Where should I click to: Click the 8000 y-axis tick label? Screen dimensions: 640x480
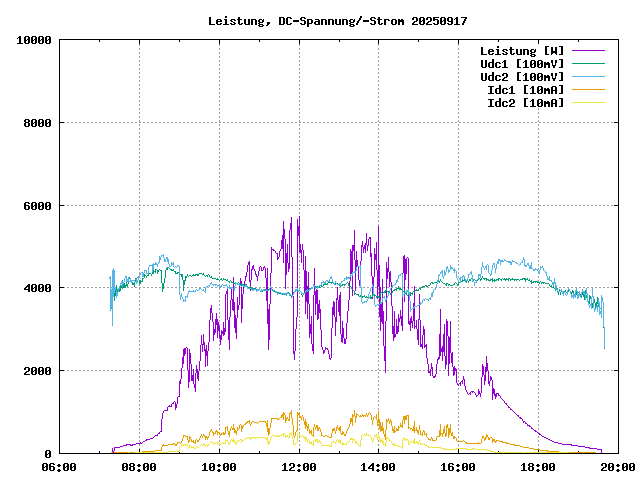click(37, 123)
